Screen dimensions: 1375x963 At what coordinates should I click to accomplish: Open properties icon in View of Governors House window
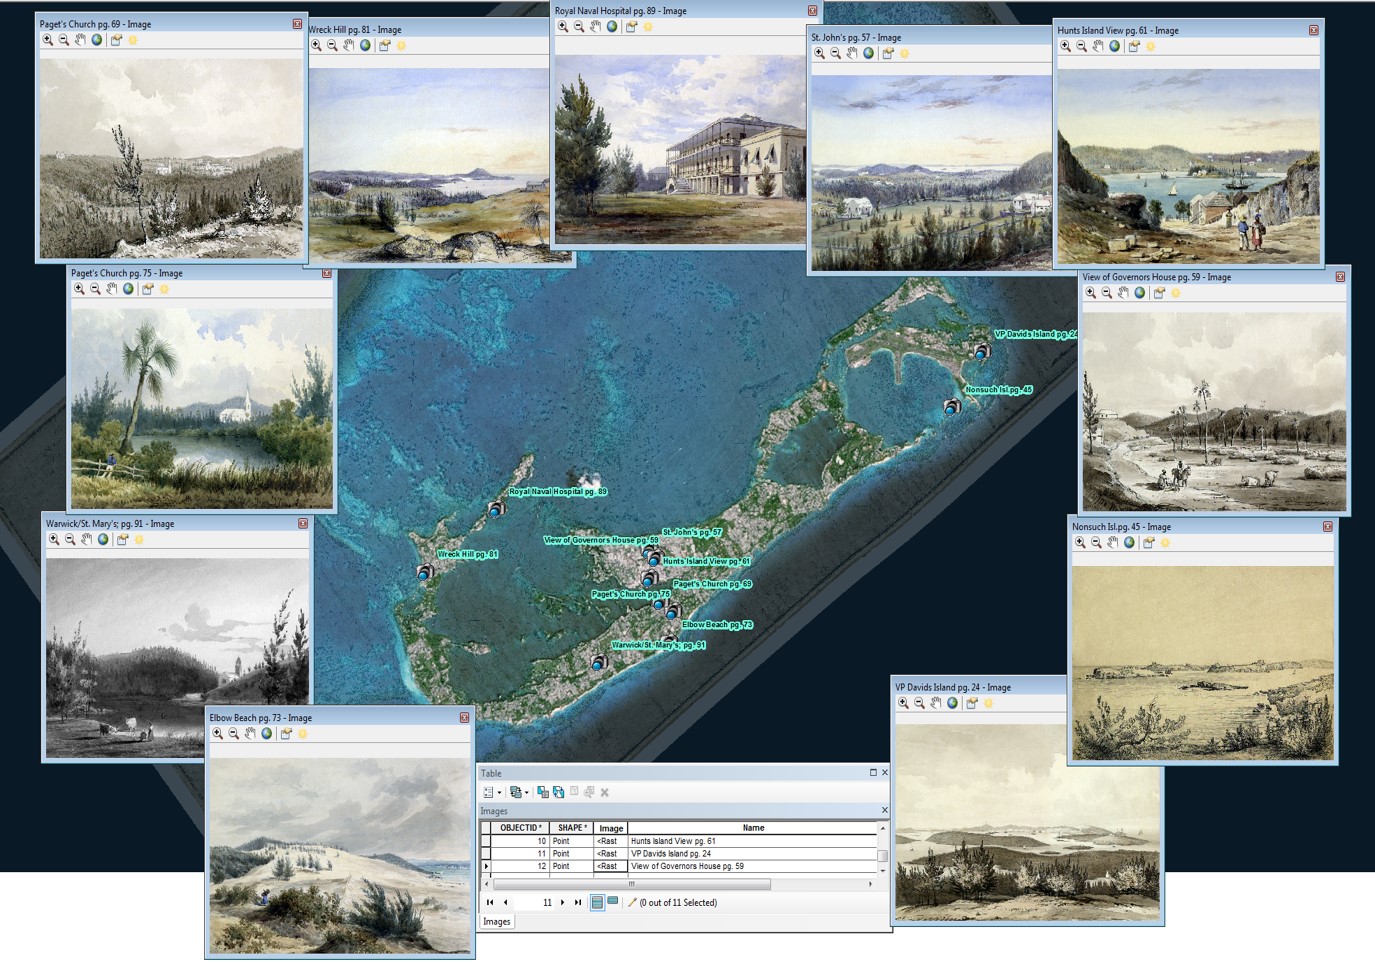[x=1159, y=293]
